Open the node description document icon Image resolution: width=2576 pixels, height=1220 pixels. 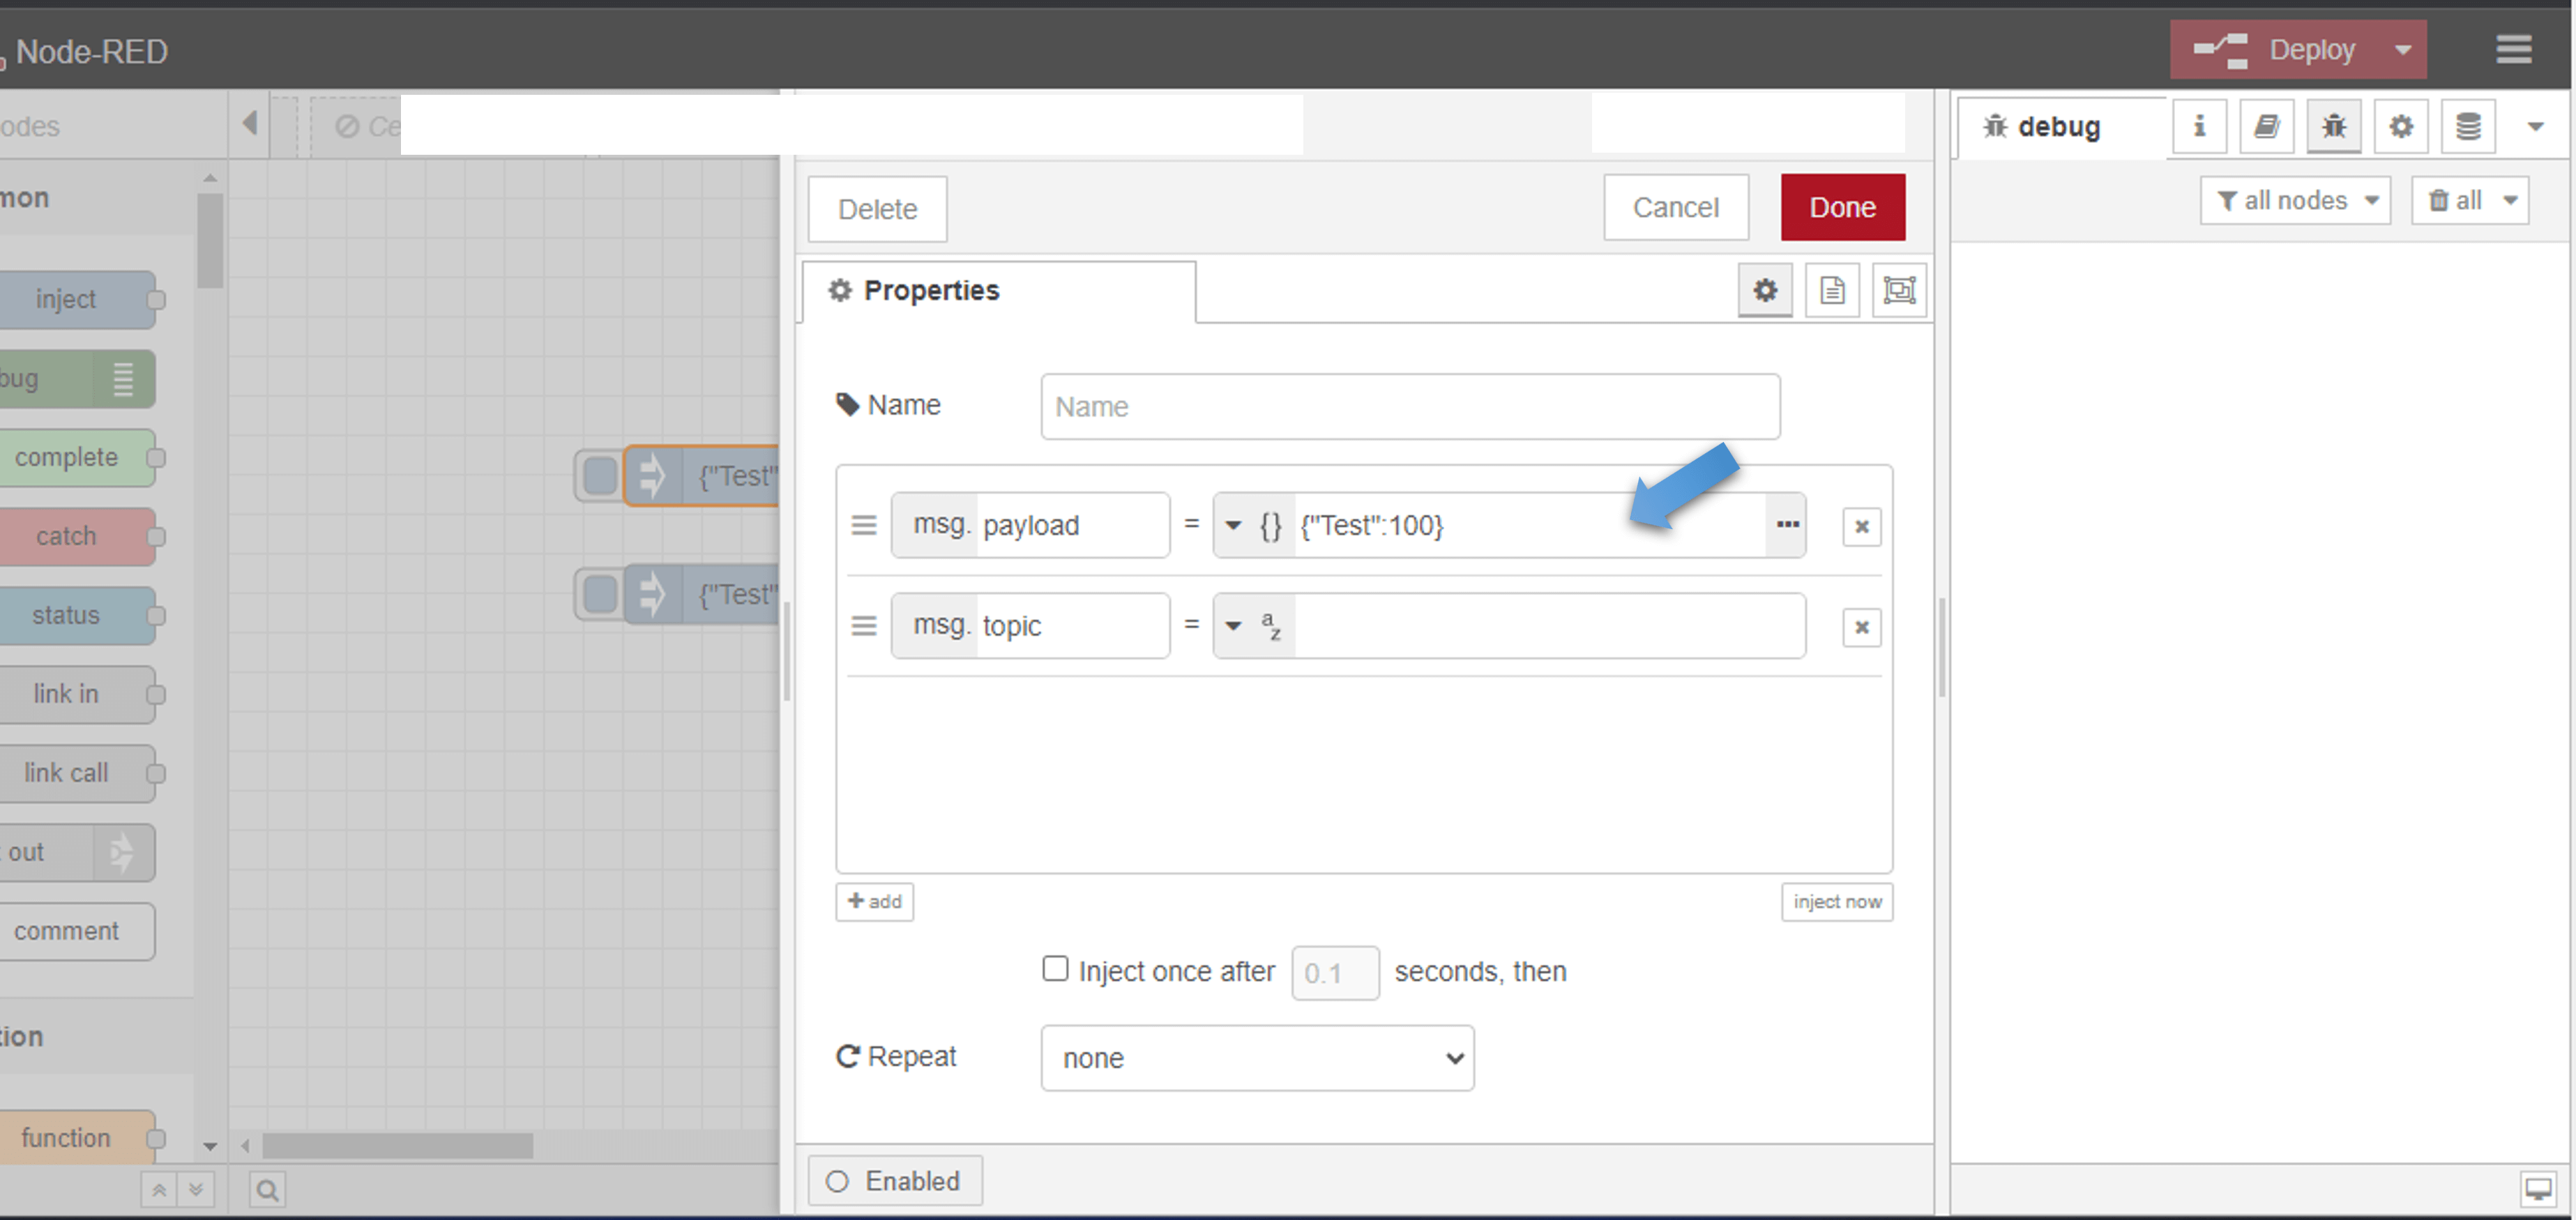click(1832, 291)
